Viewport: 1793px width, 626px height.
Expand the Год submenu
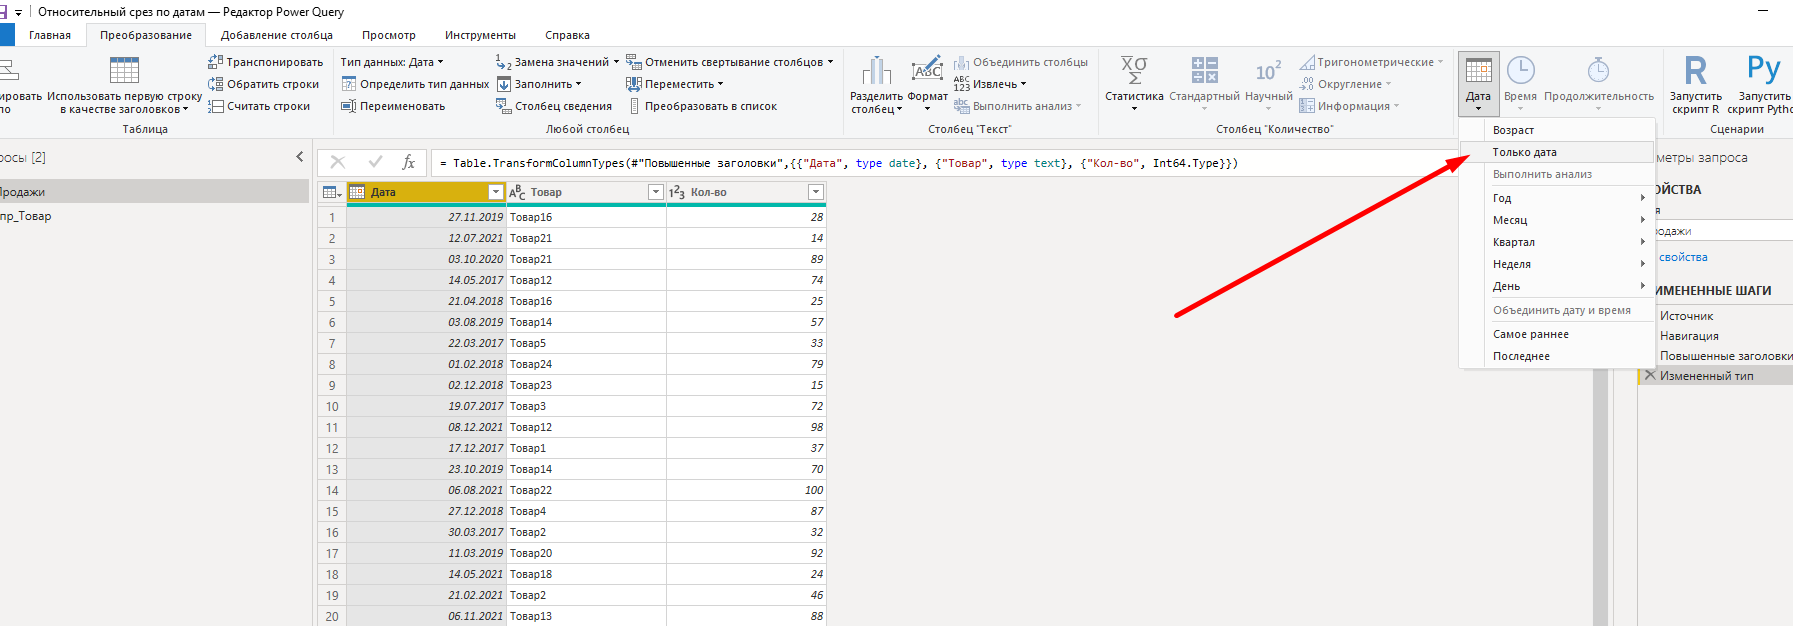1557,198
